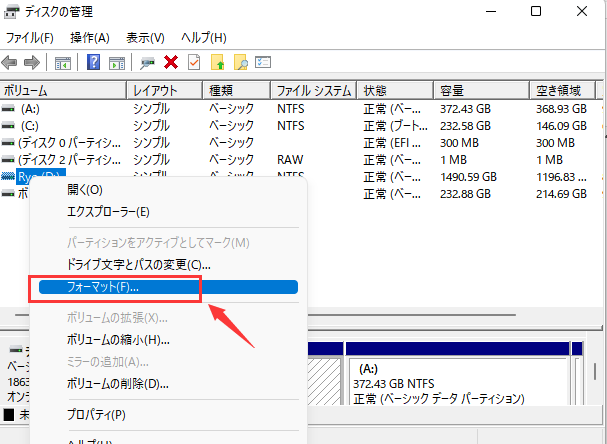
Task: Click the NTFS cell in (C:) row
Action: coord(291,126)
